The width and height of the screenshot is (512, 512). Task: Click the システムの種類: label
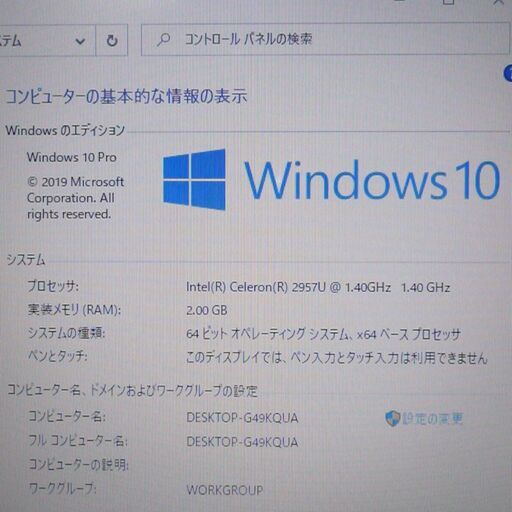click(x=66, y=333)
